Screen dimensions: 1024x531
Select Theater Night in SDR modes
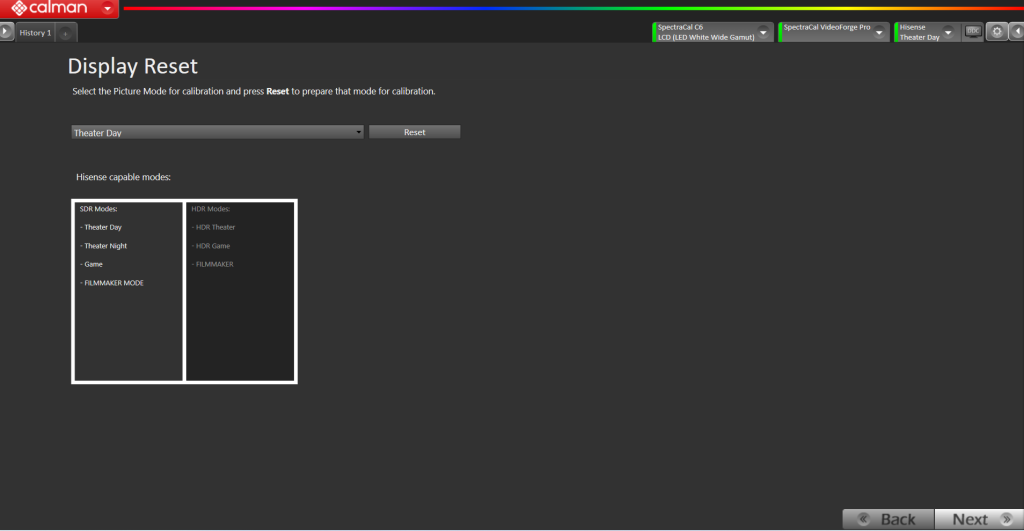[106, 246]
